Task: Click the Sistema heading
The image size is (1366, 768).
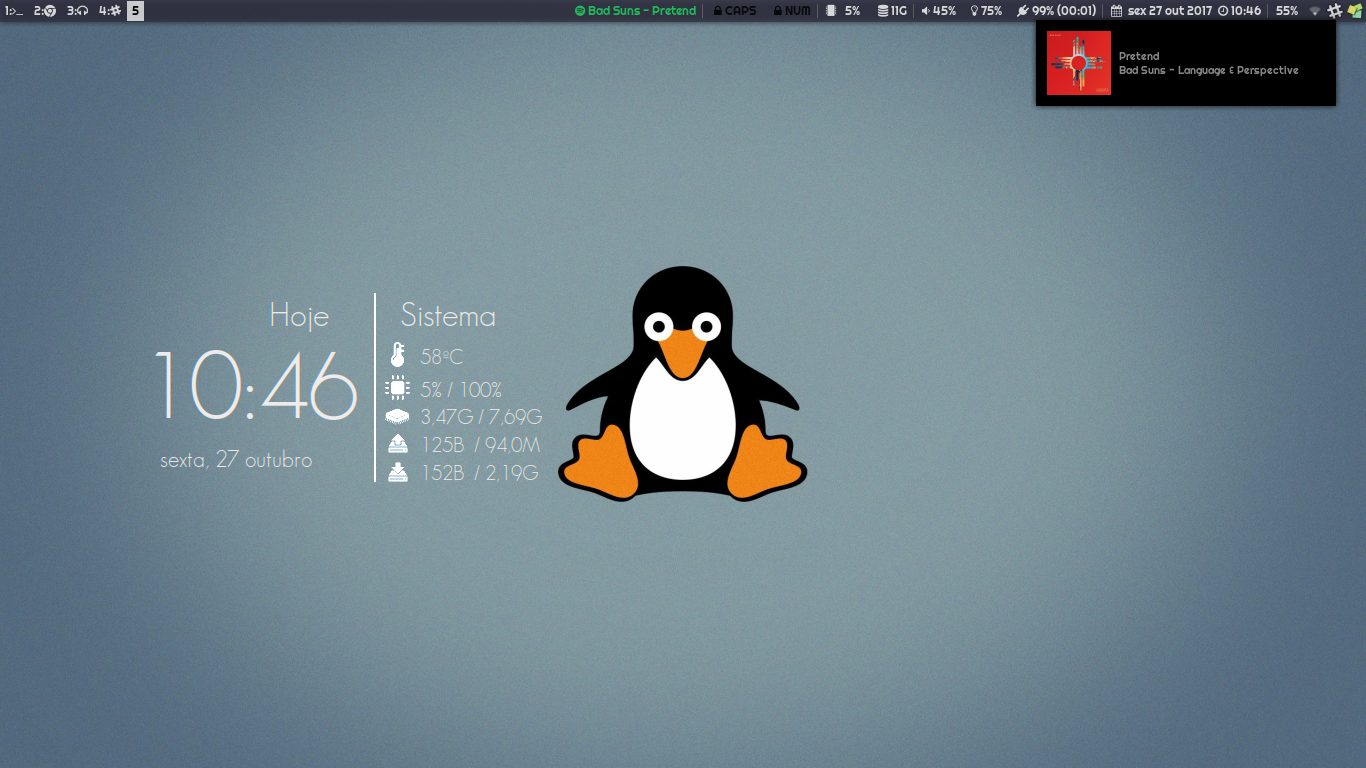Action: 448,316
